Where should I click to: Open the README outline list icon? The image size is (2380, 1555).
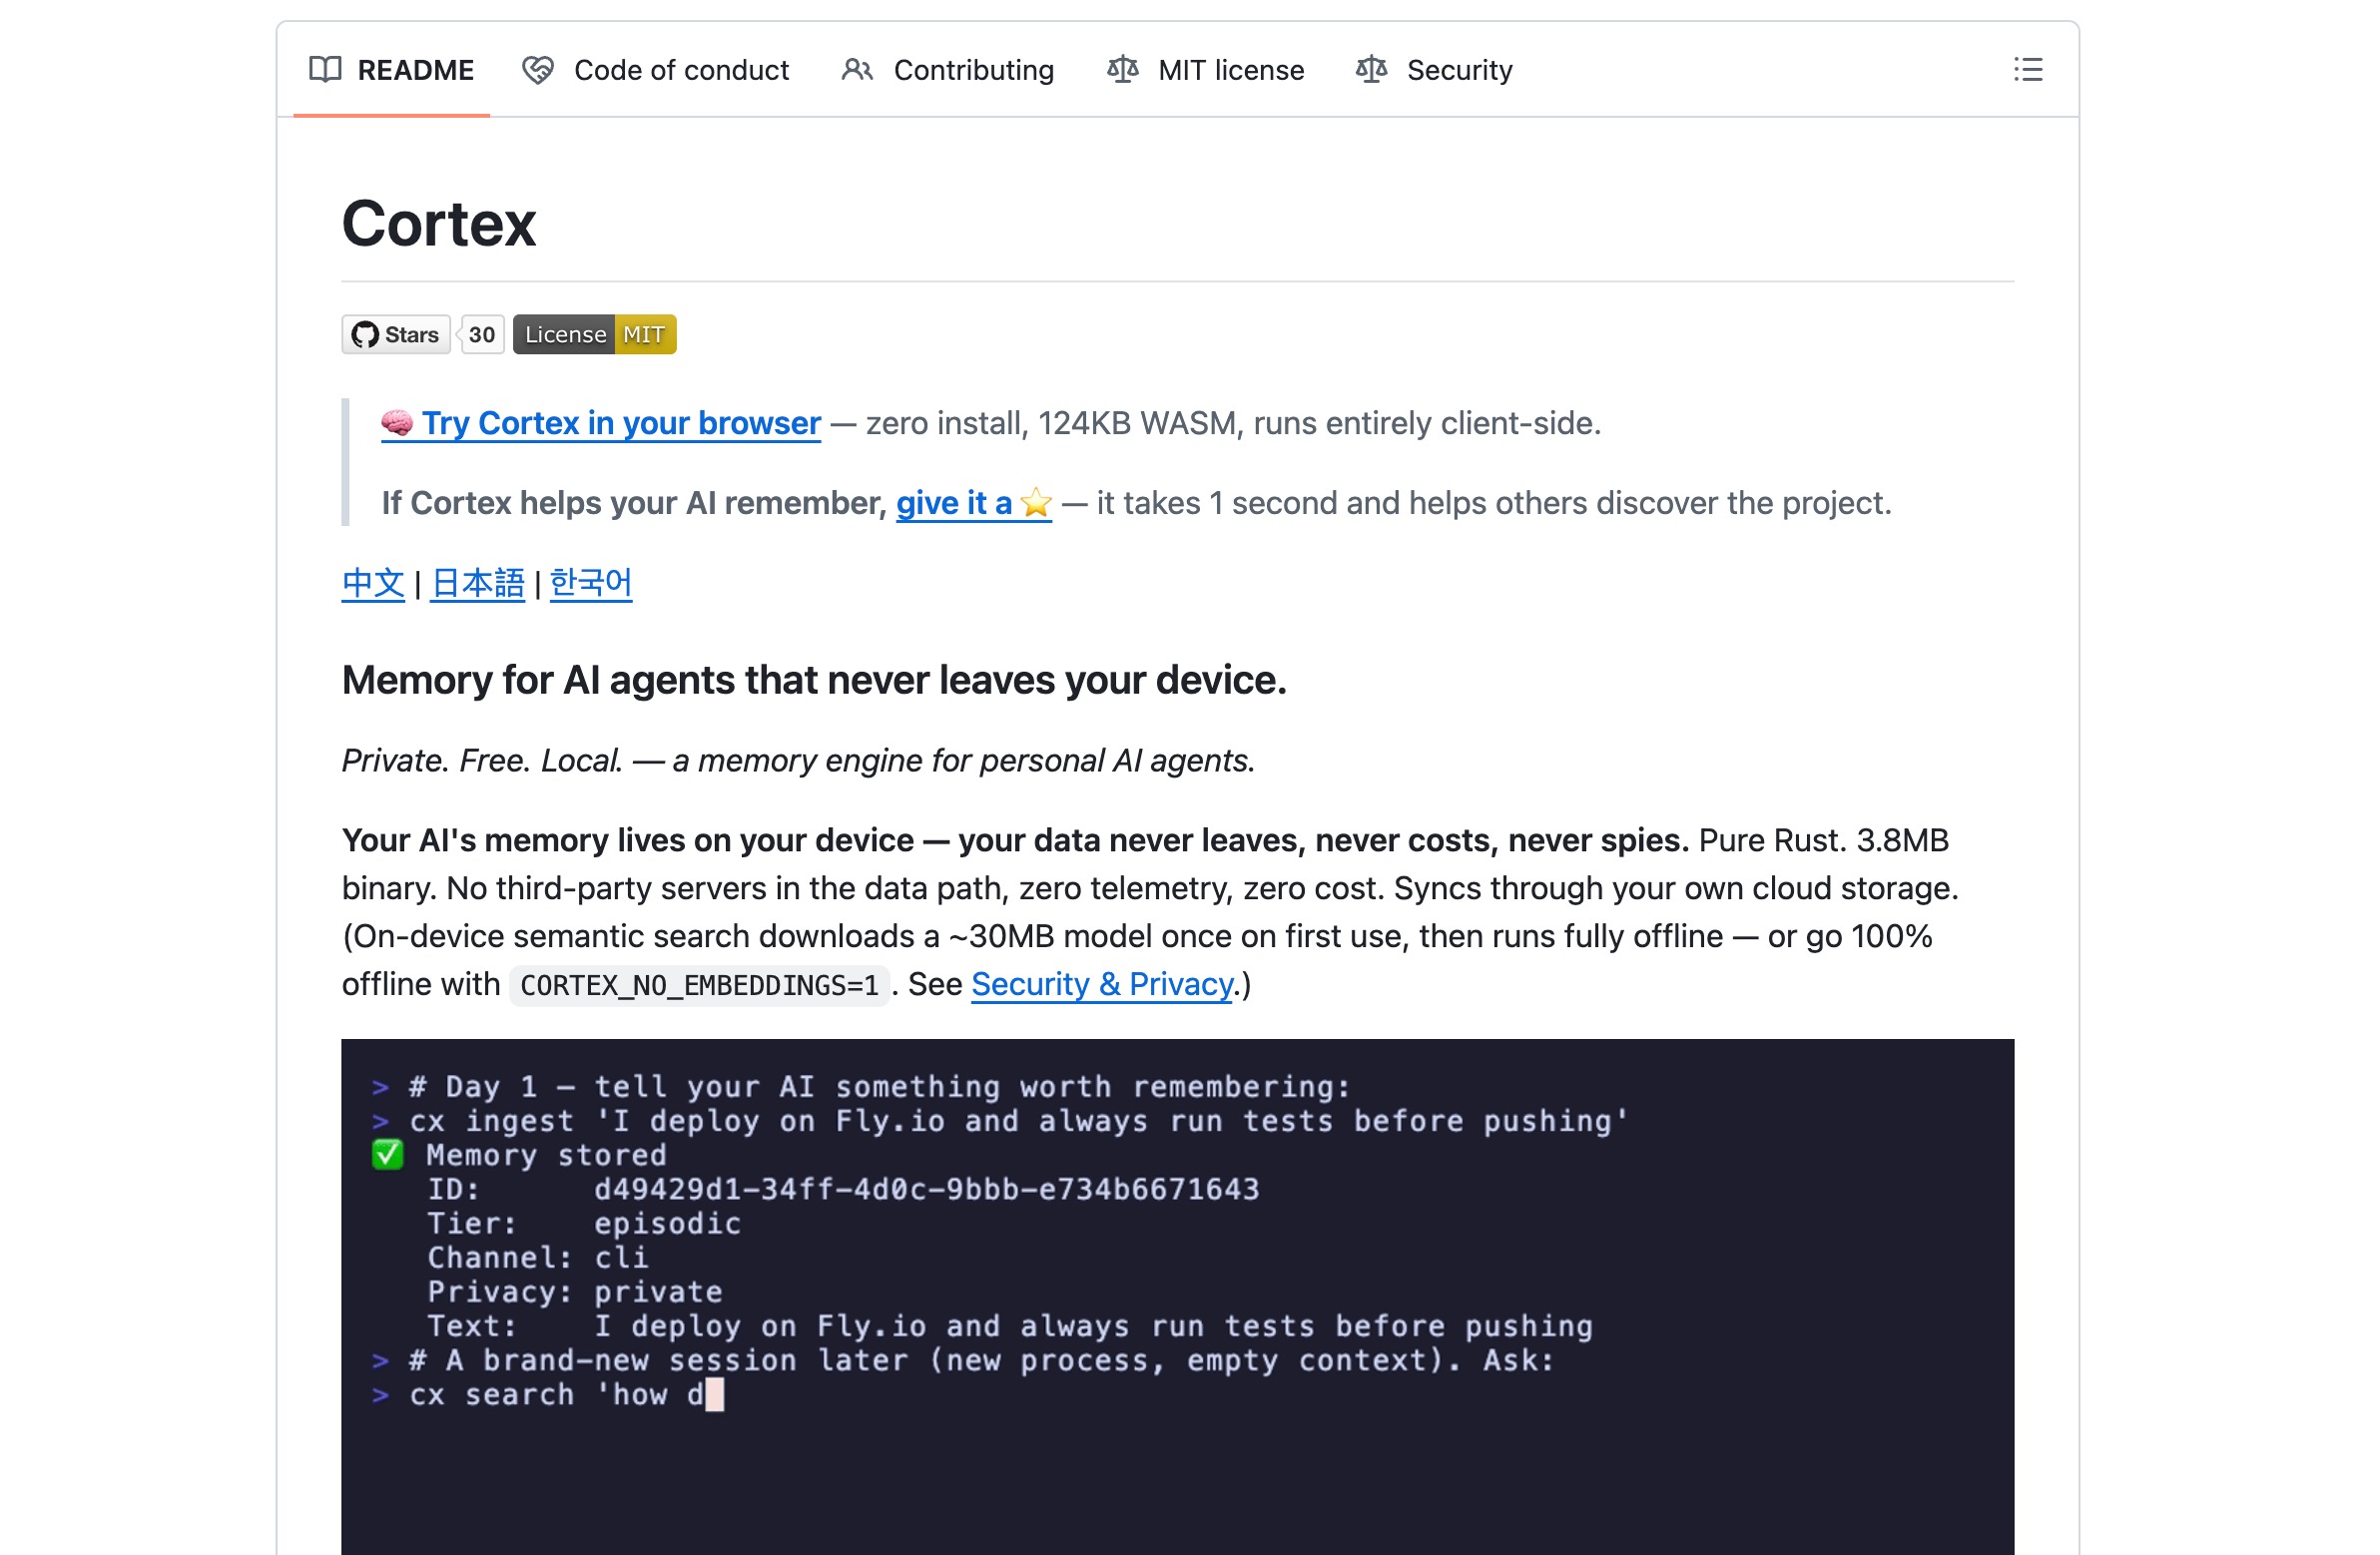pos(2027,69)
